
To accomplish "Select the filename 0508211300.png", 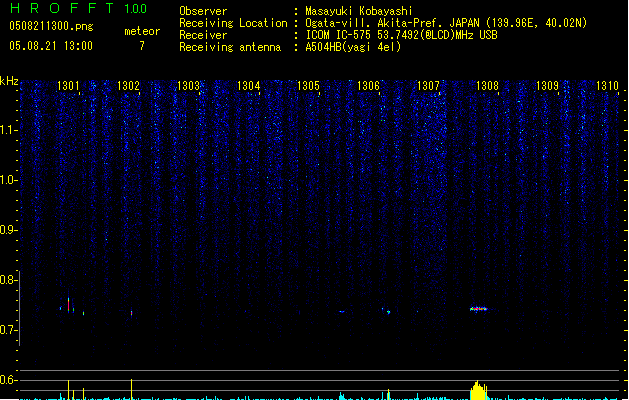I will pyautogui.click(x=51, y=27).
